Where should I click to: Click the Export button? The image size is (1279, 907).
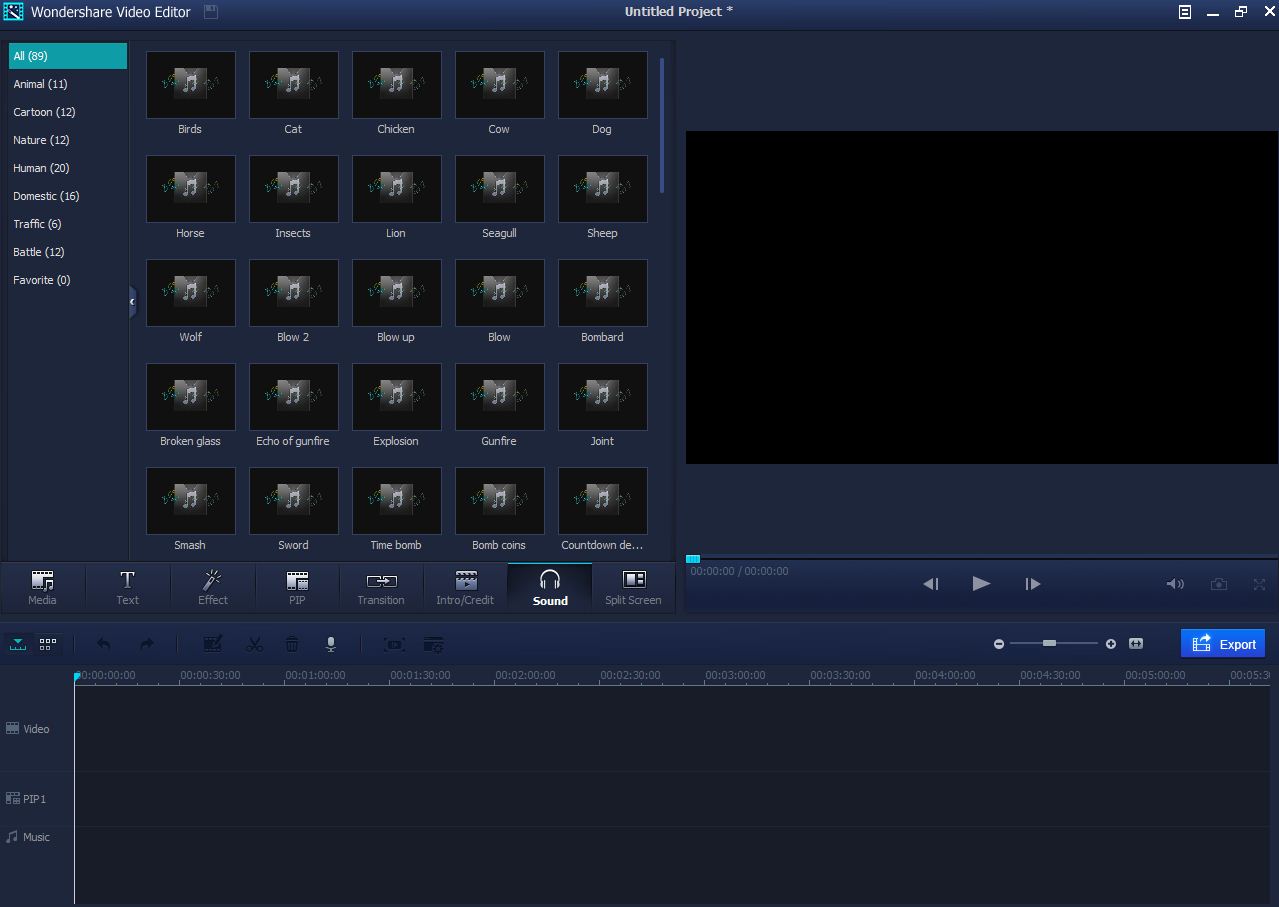pyautogui.click(x=1222, y=643)
